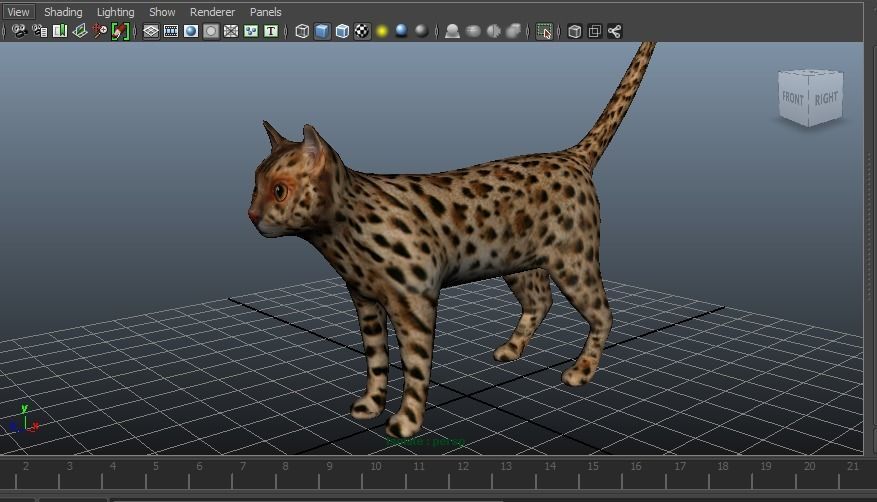Activate the 2D Pan/Zoom icon
Screen dimensions: 877x502
tap(100, 31)
